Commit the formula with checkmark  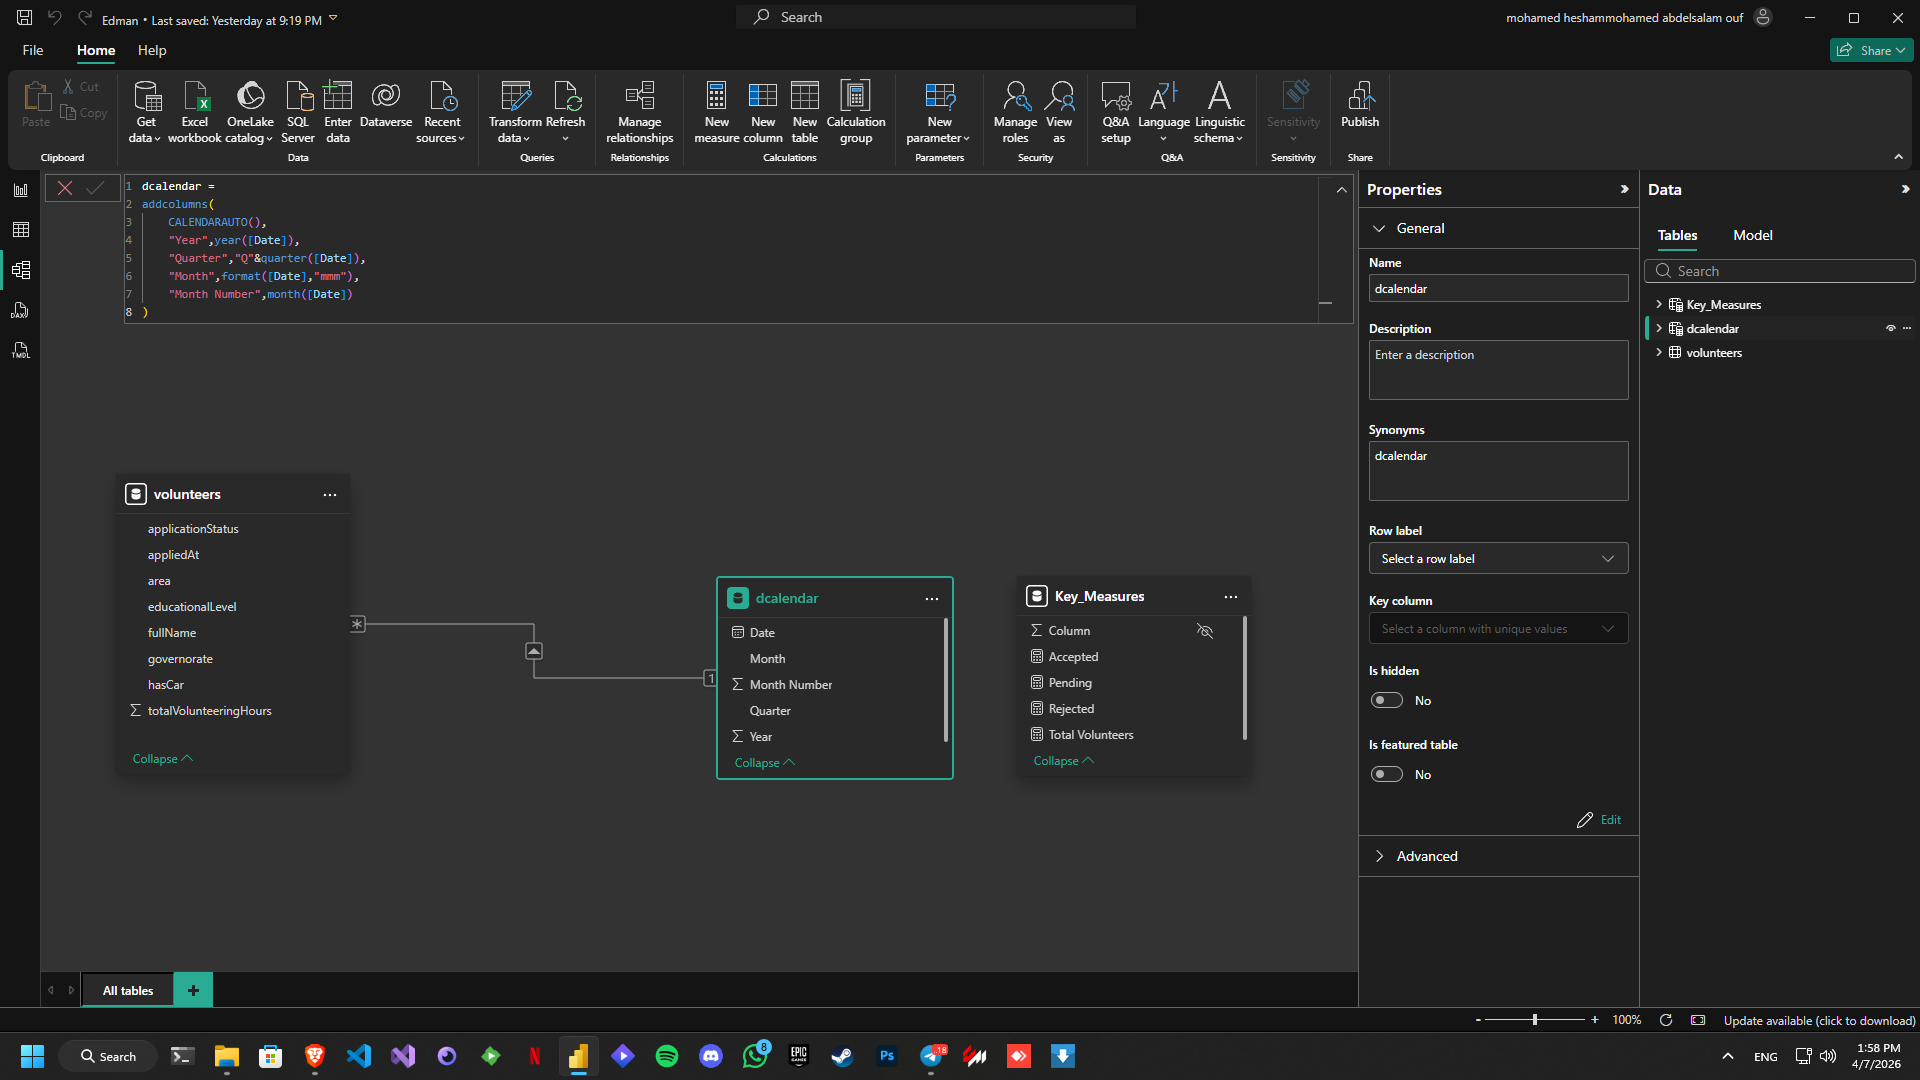pos(95,188)
